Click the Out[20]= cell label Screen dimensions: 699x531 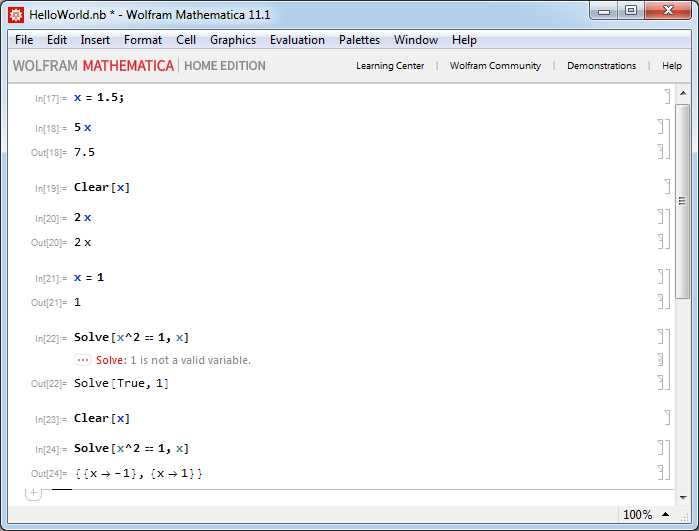[49, 243]
